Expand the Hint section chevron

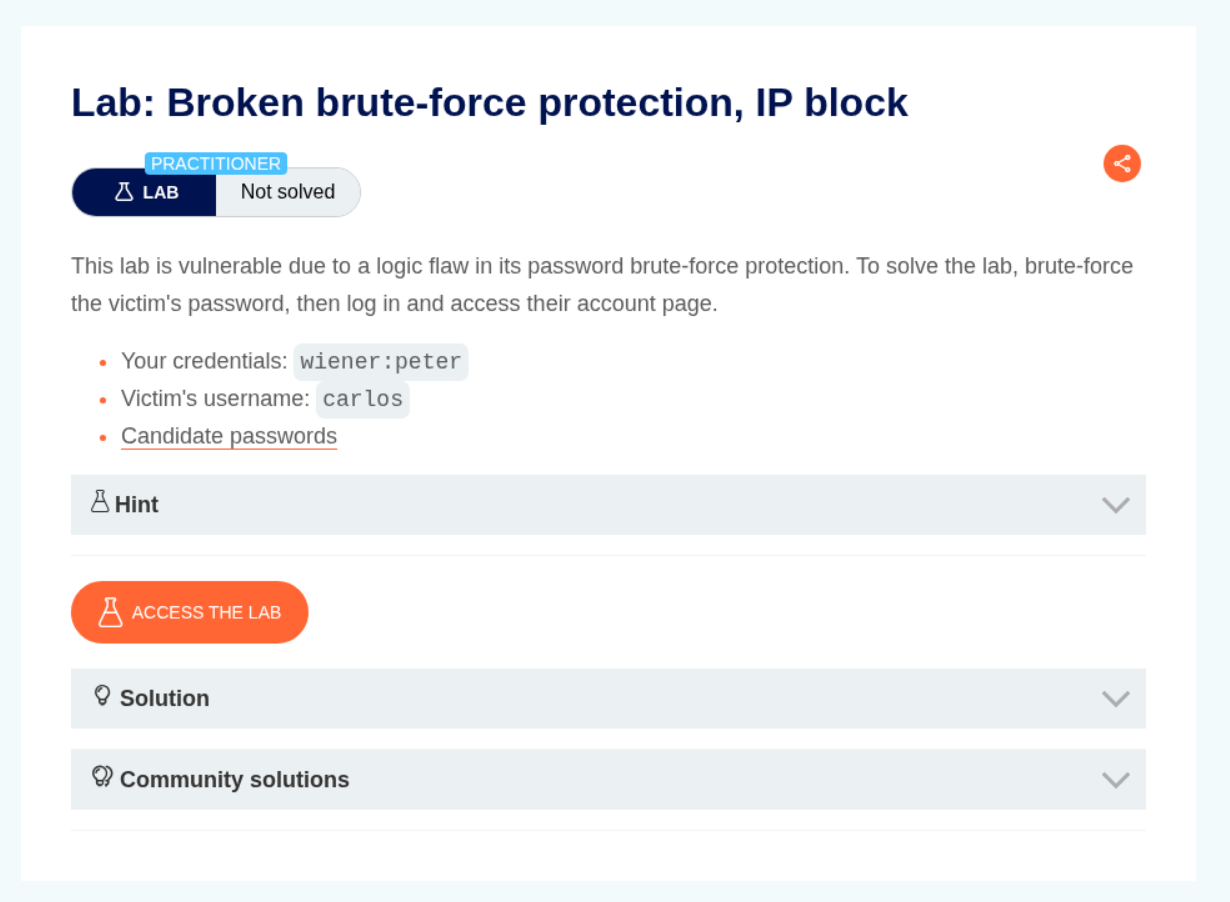click(1115, 505)
